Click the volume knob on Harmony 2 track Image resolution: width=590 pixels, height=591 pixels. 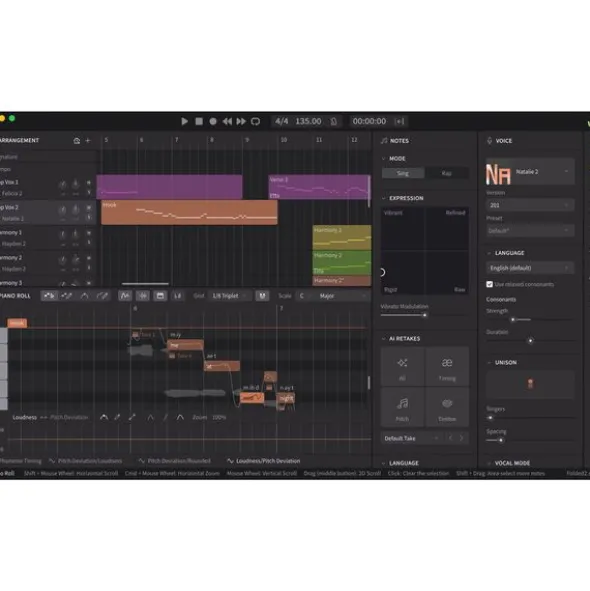(x=63, y=260)
